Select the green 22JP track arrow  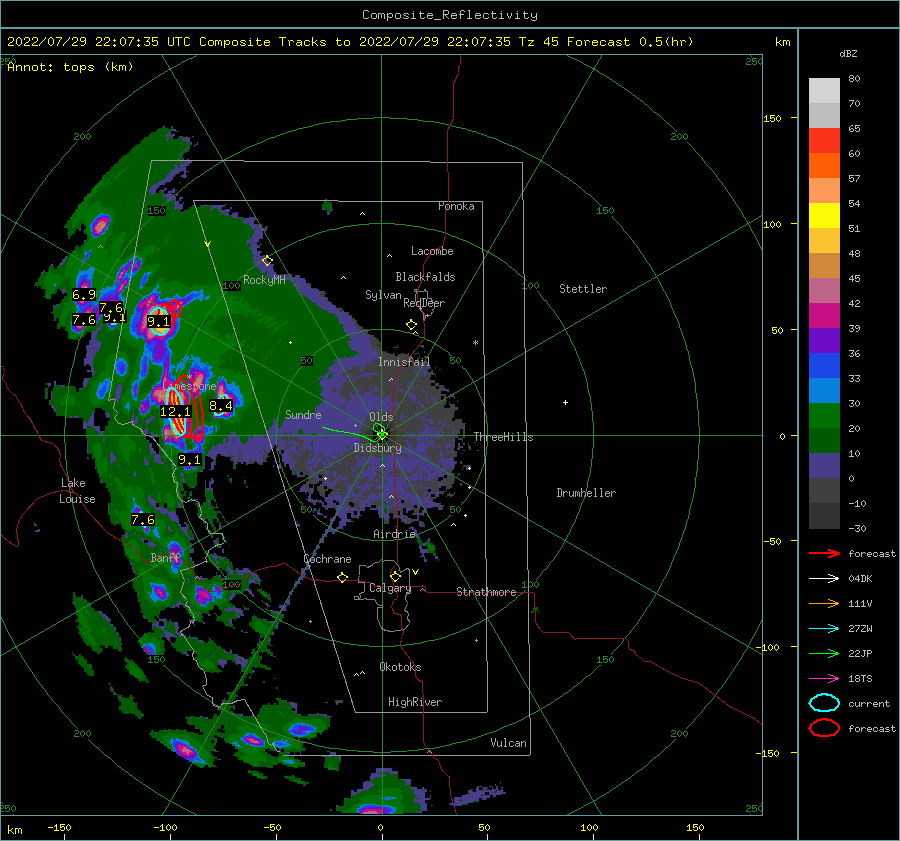point(824,653)
